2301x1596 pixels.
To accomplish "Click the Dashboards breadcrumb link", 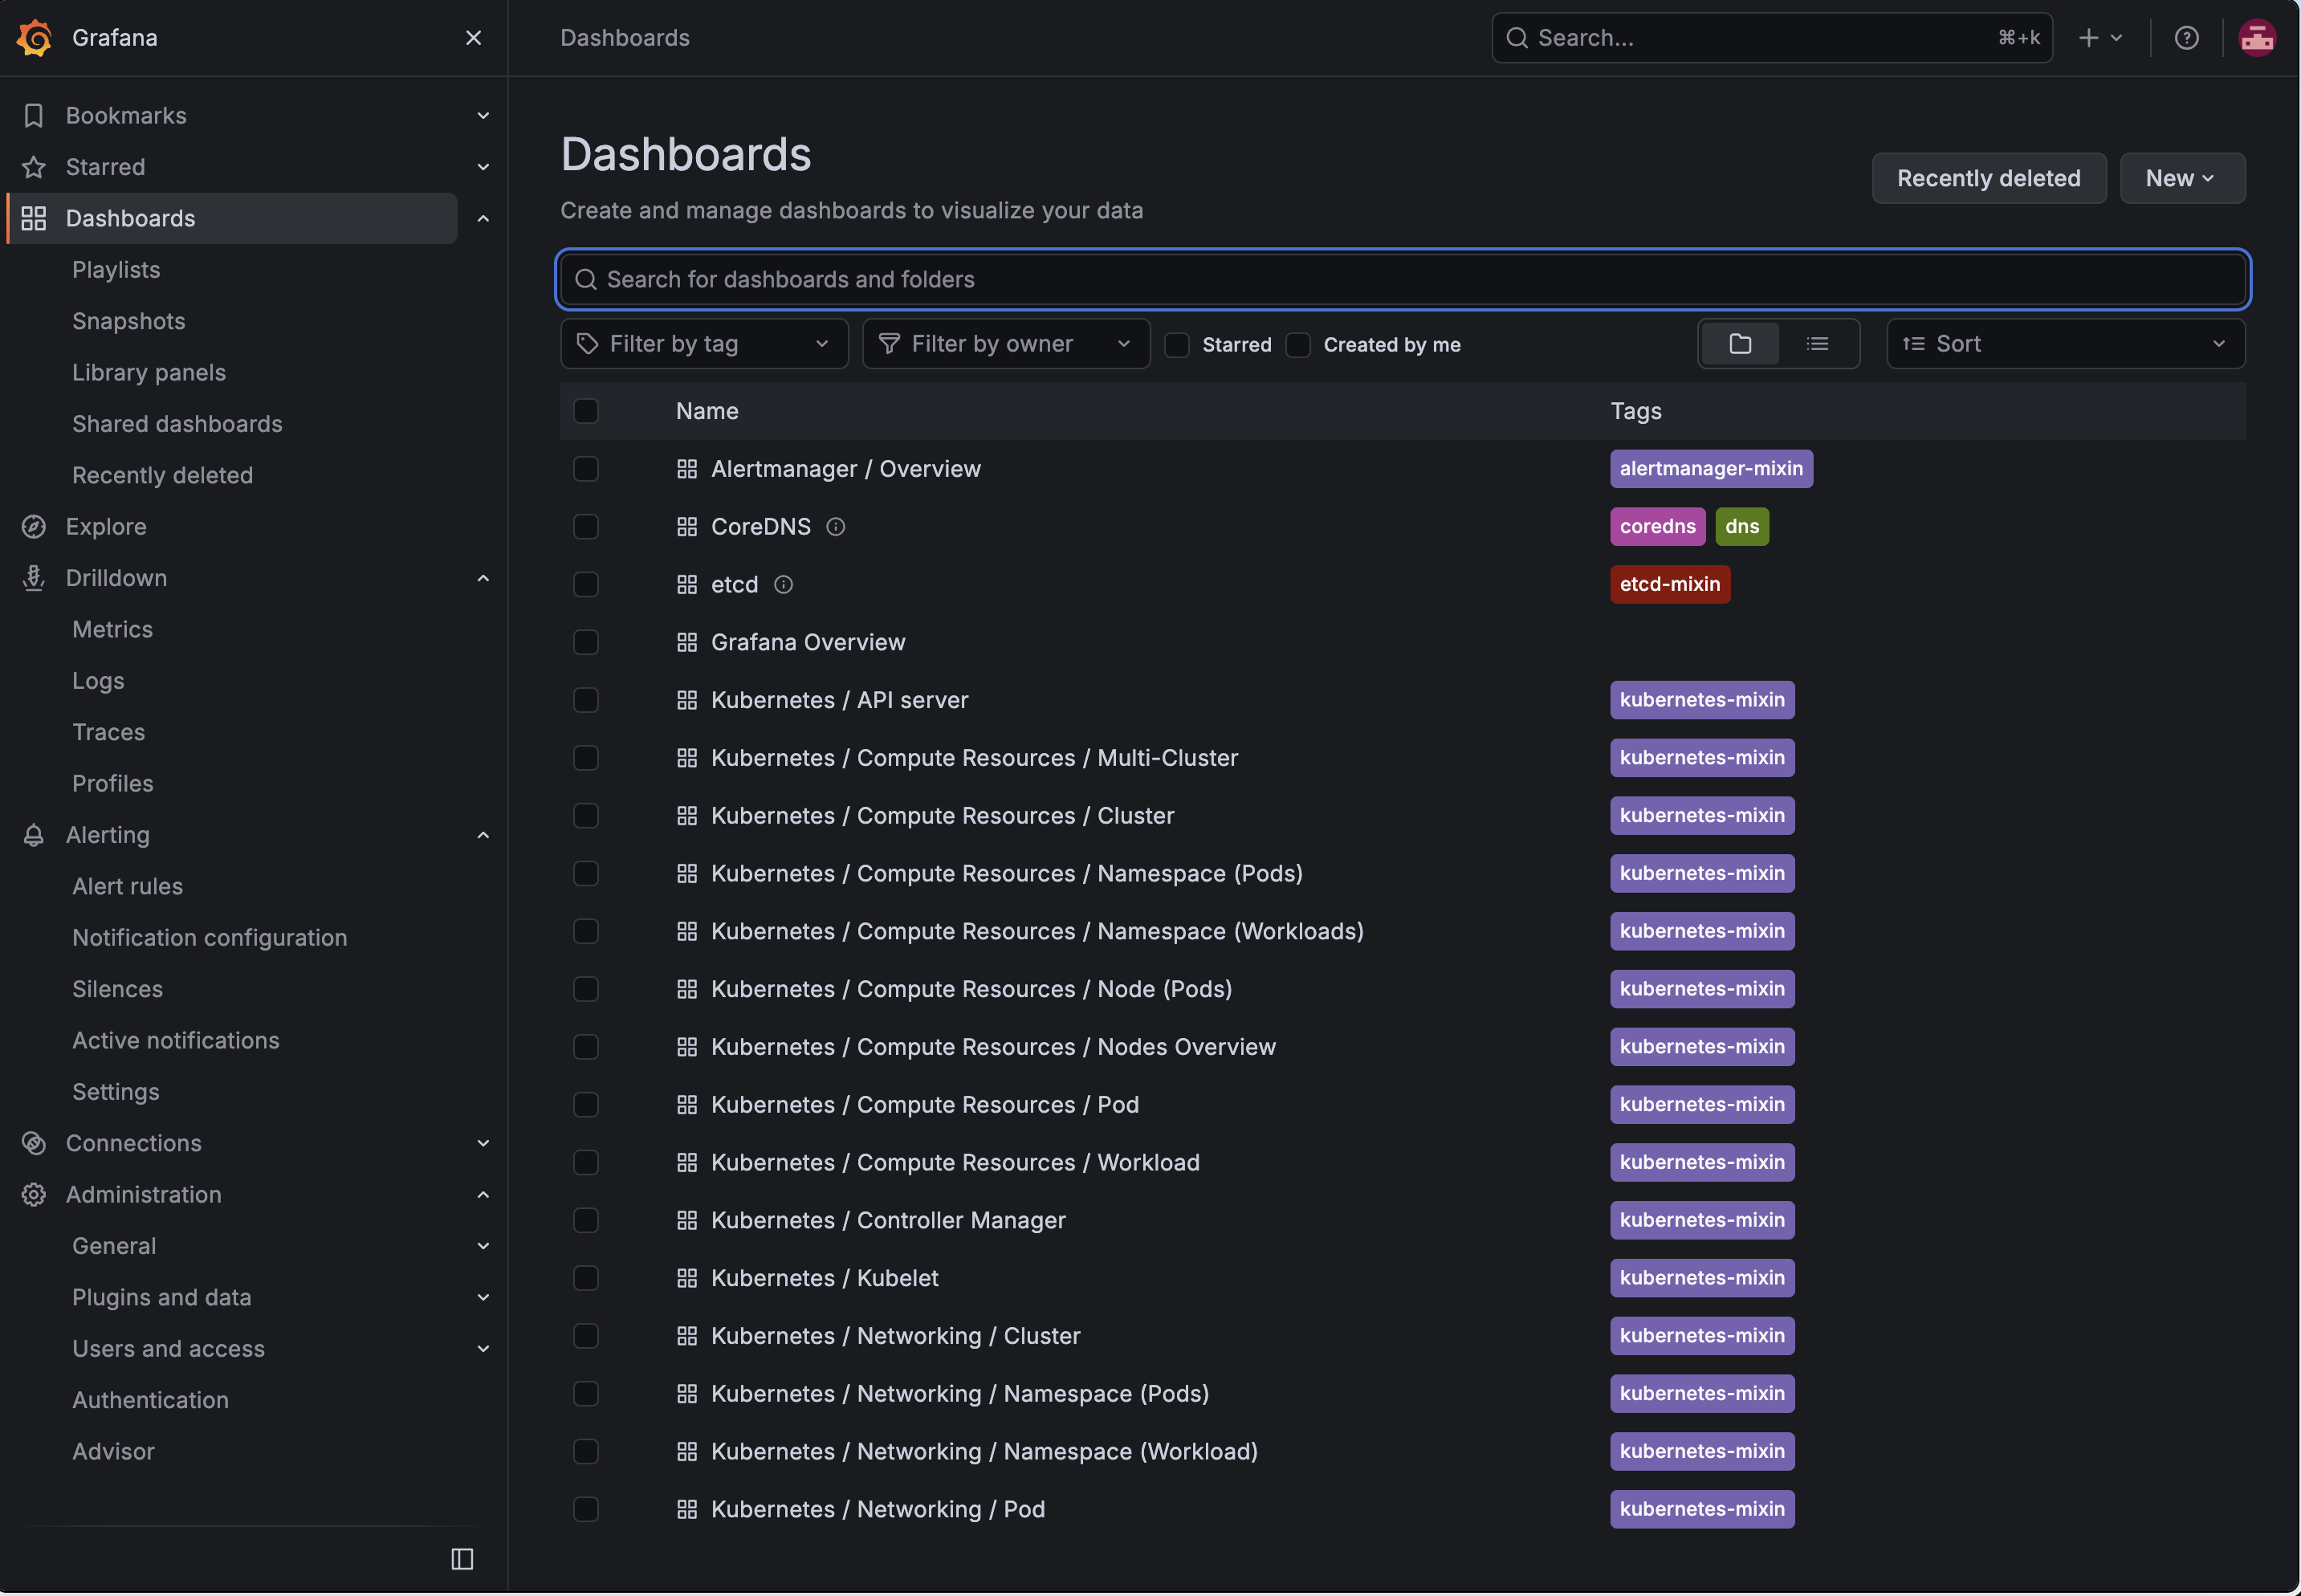I will [x=625, y=38].
